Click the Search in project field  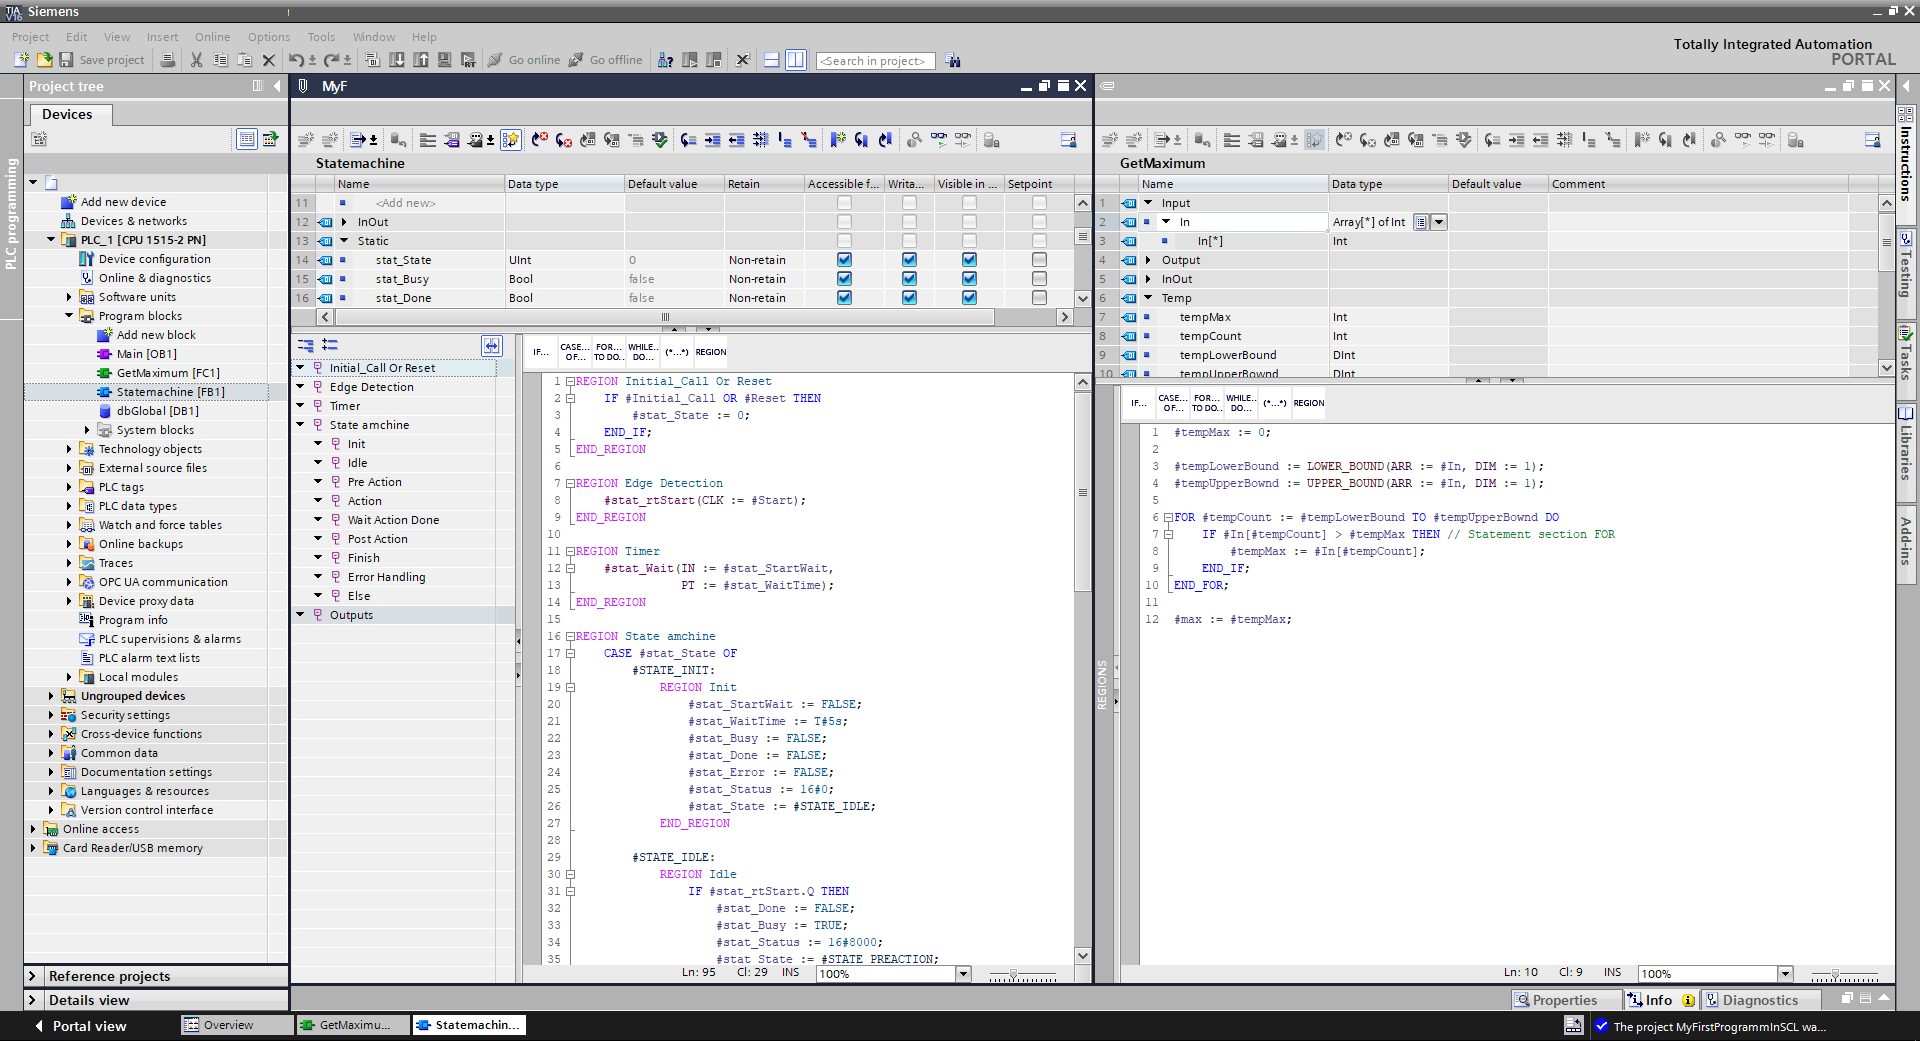(875, 61)
